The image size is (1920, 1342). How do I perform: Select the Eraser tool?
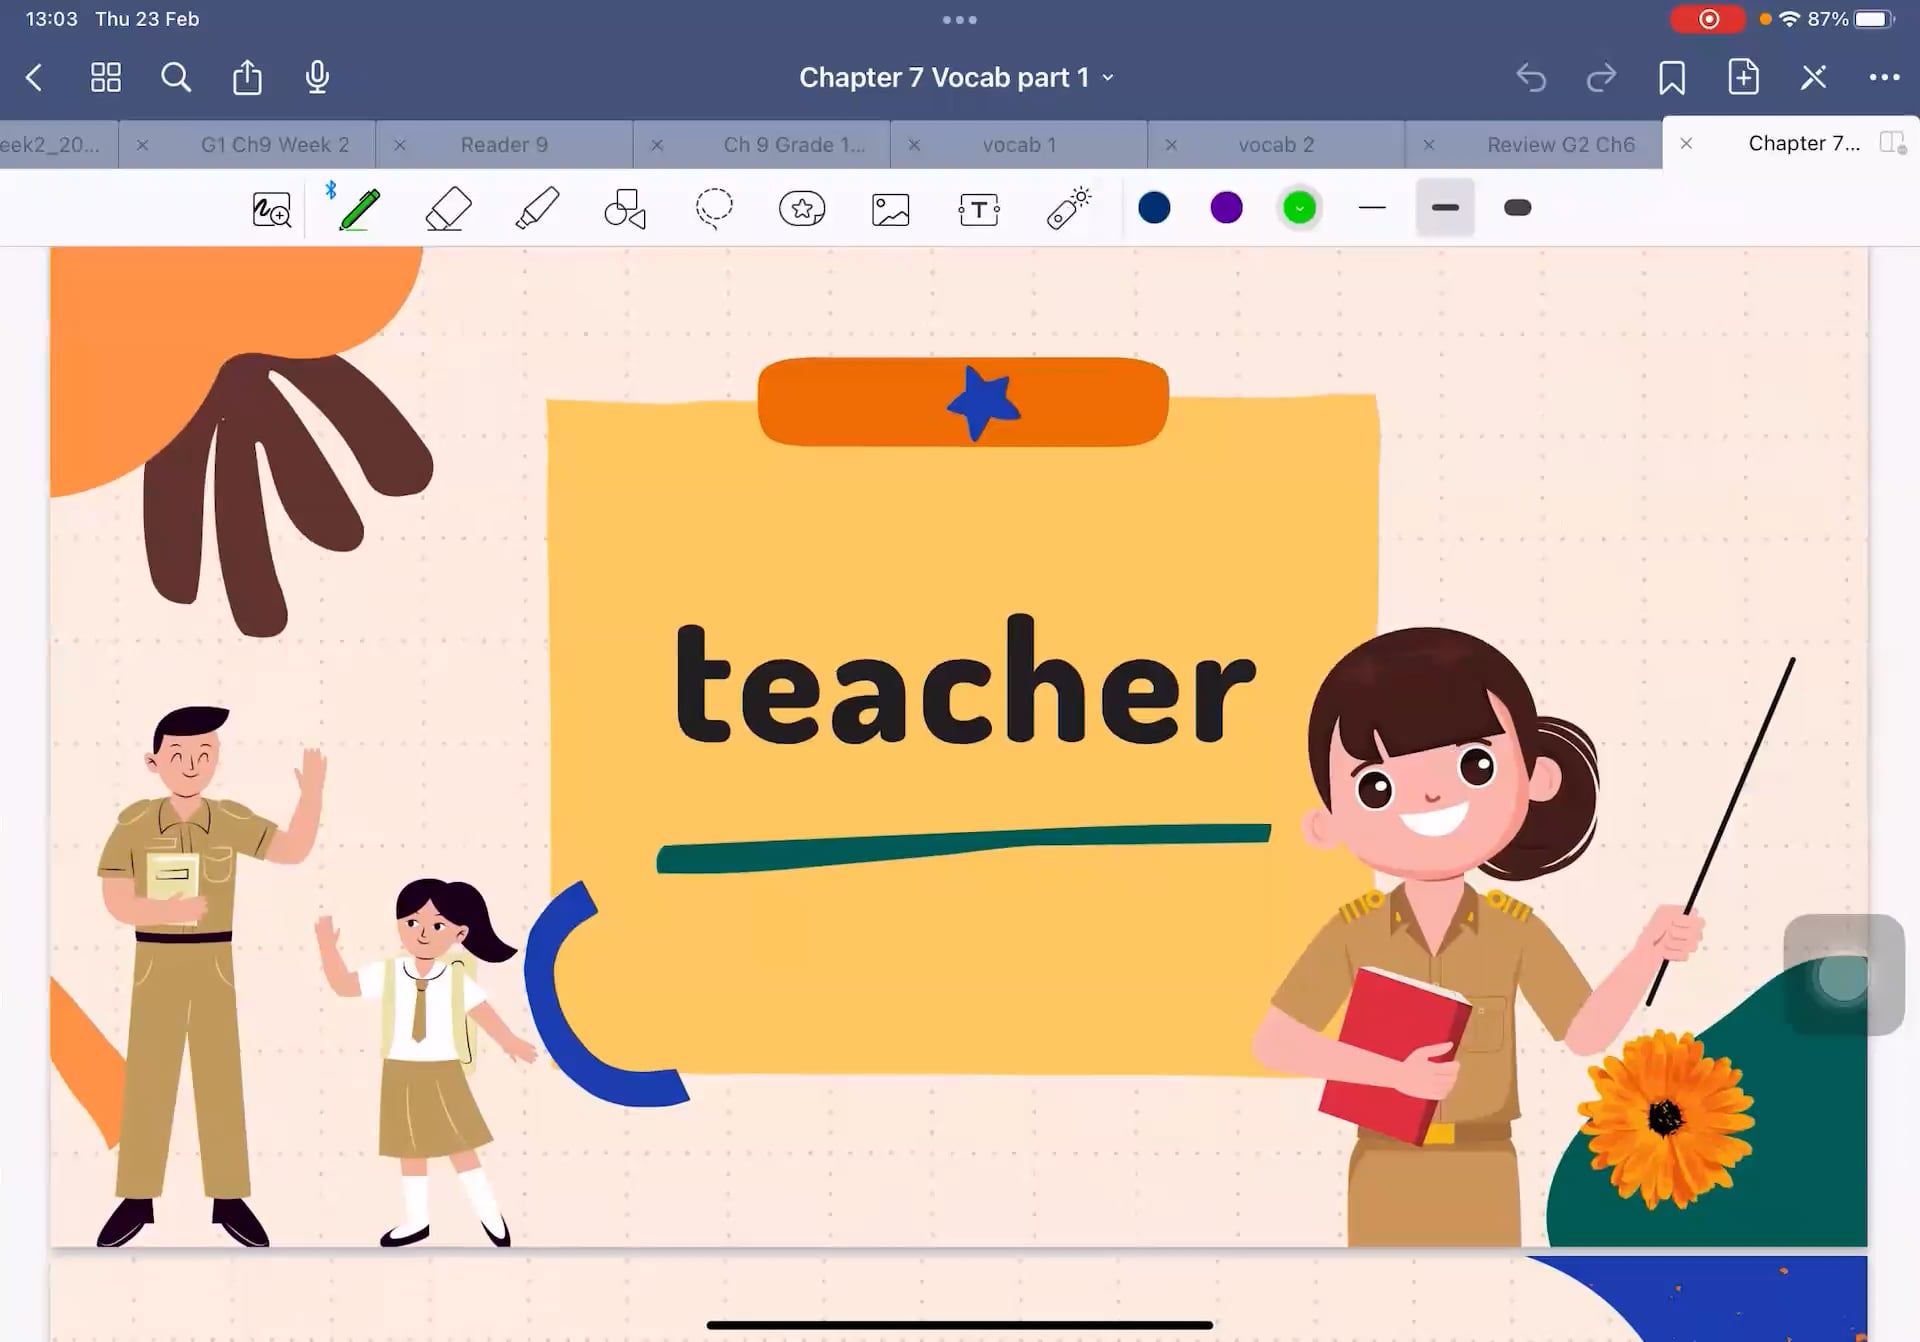click(448, 209)
